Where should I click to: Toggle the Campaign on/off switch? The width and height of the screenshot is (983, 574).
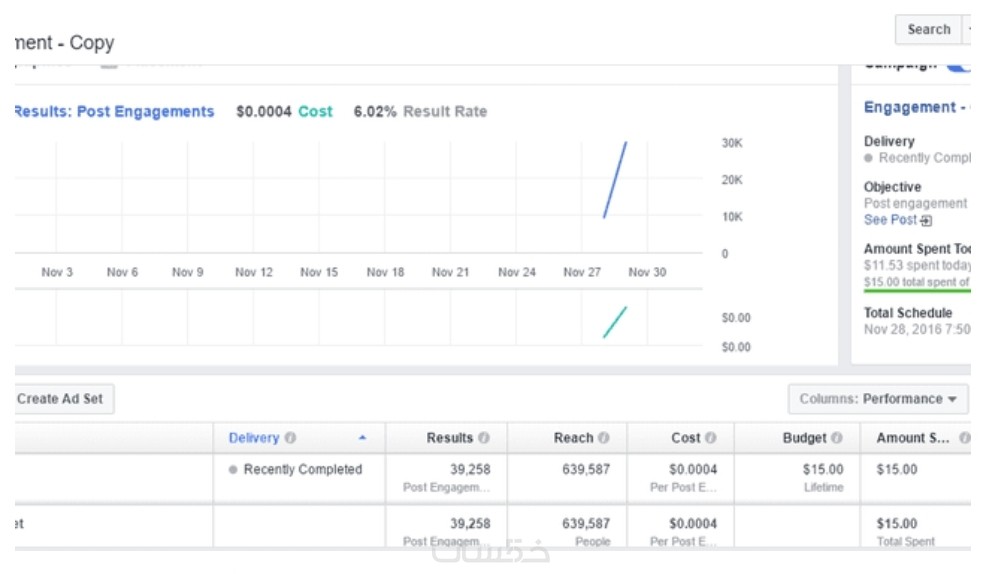tap(958, 64)
